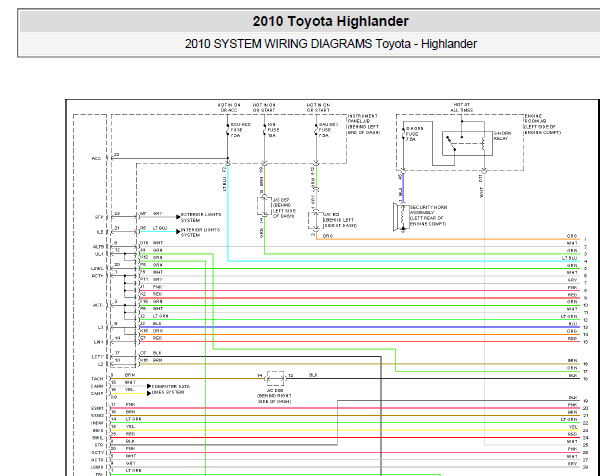Click the GAUGE fuse label
Screen dimensions: 600x476
(x=328, y=130)
